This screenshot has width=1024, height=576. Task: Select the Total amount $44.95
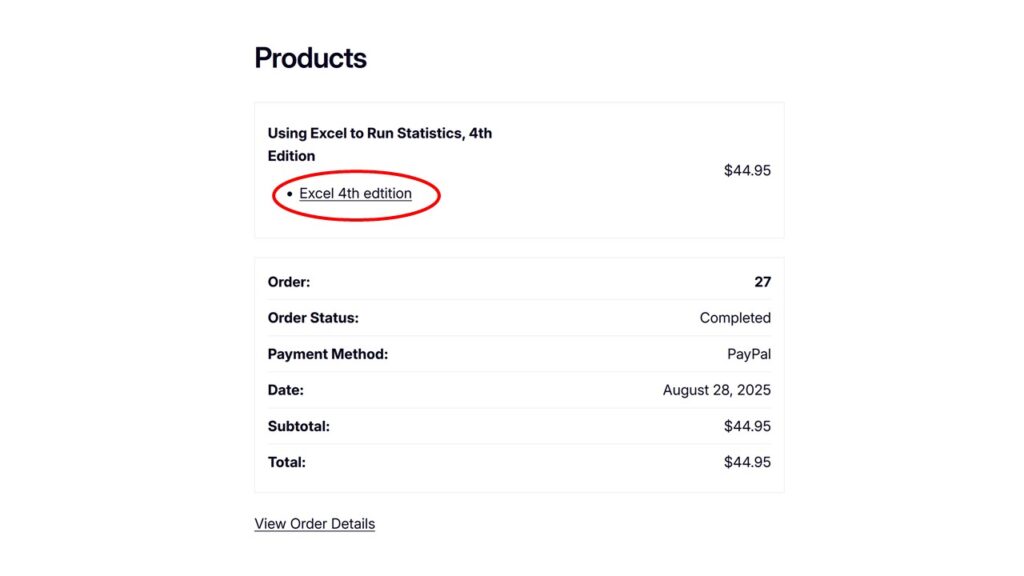coord(747,462)
